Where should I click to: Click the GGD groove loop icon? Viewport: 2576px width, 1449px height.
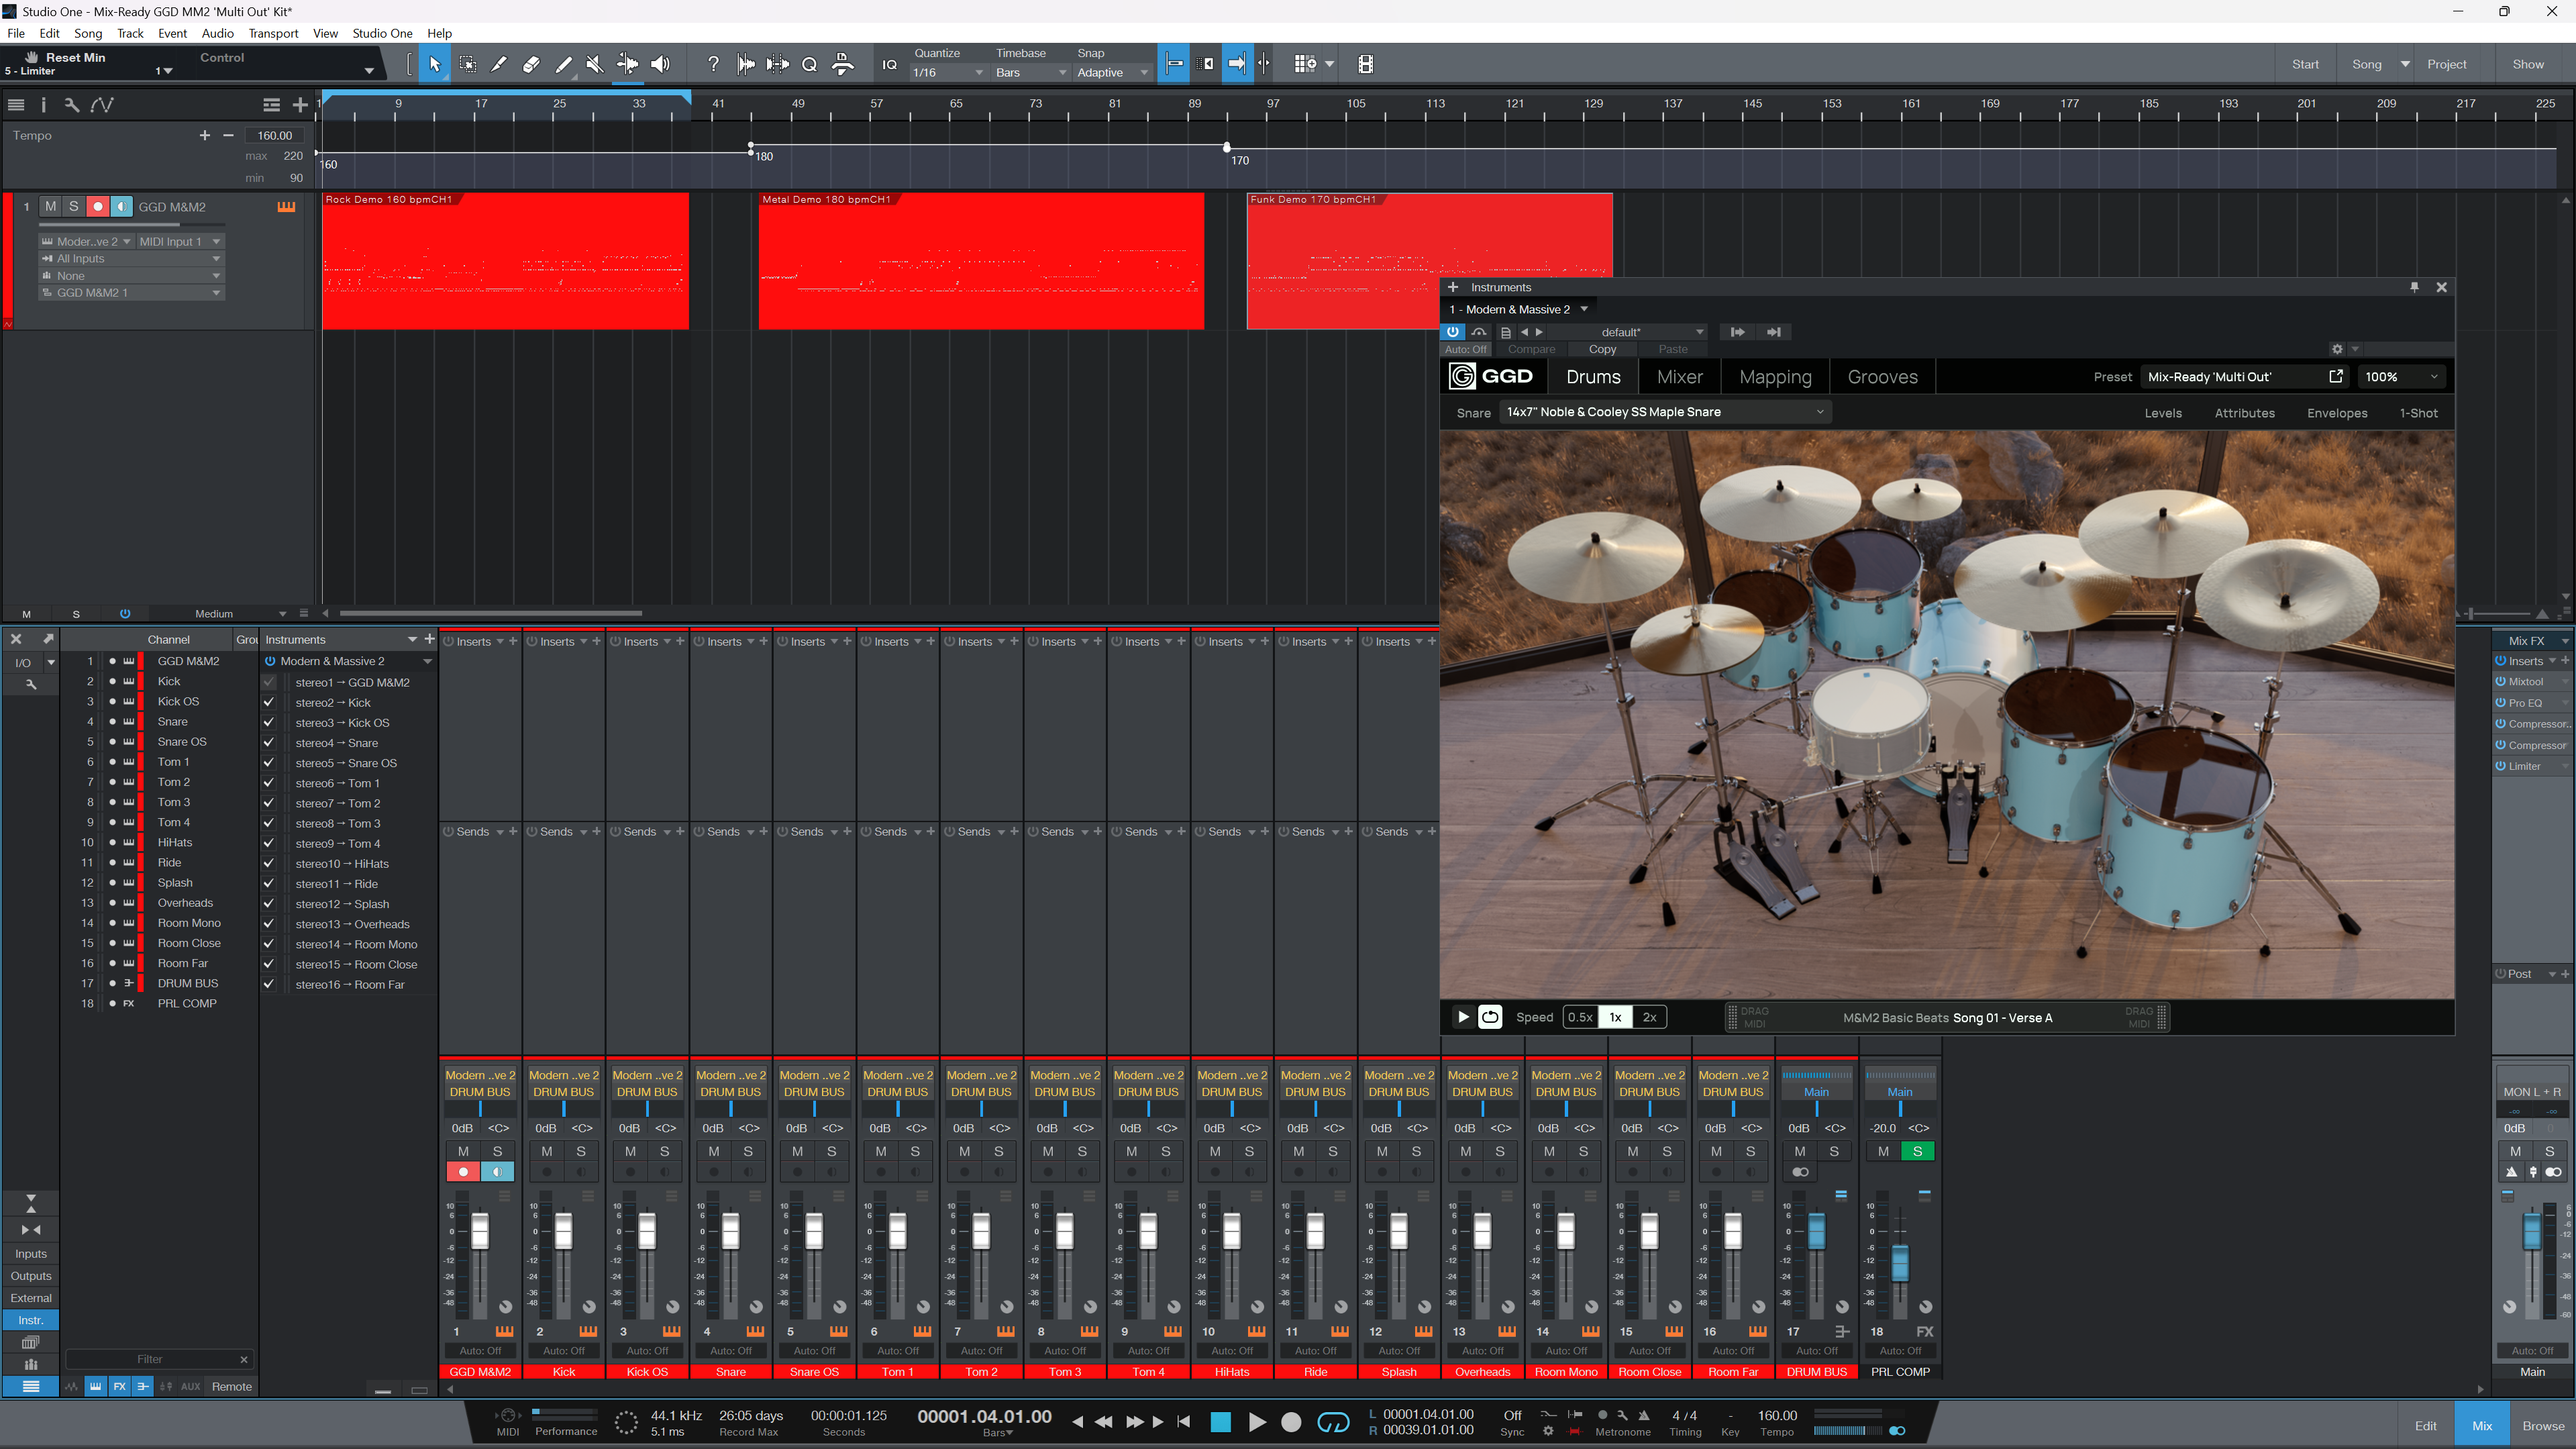point(1490,1017)
